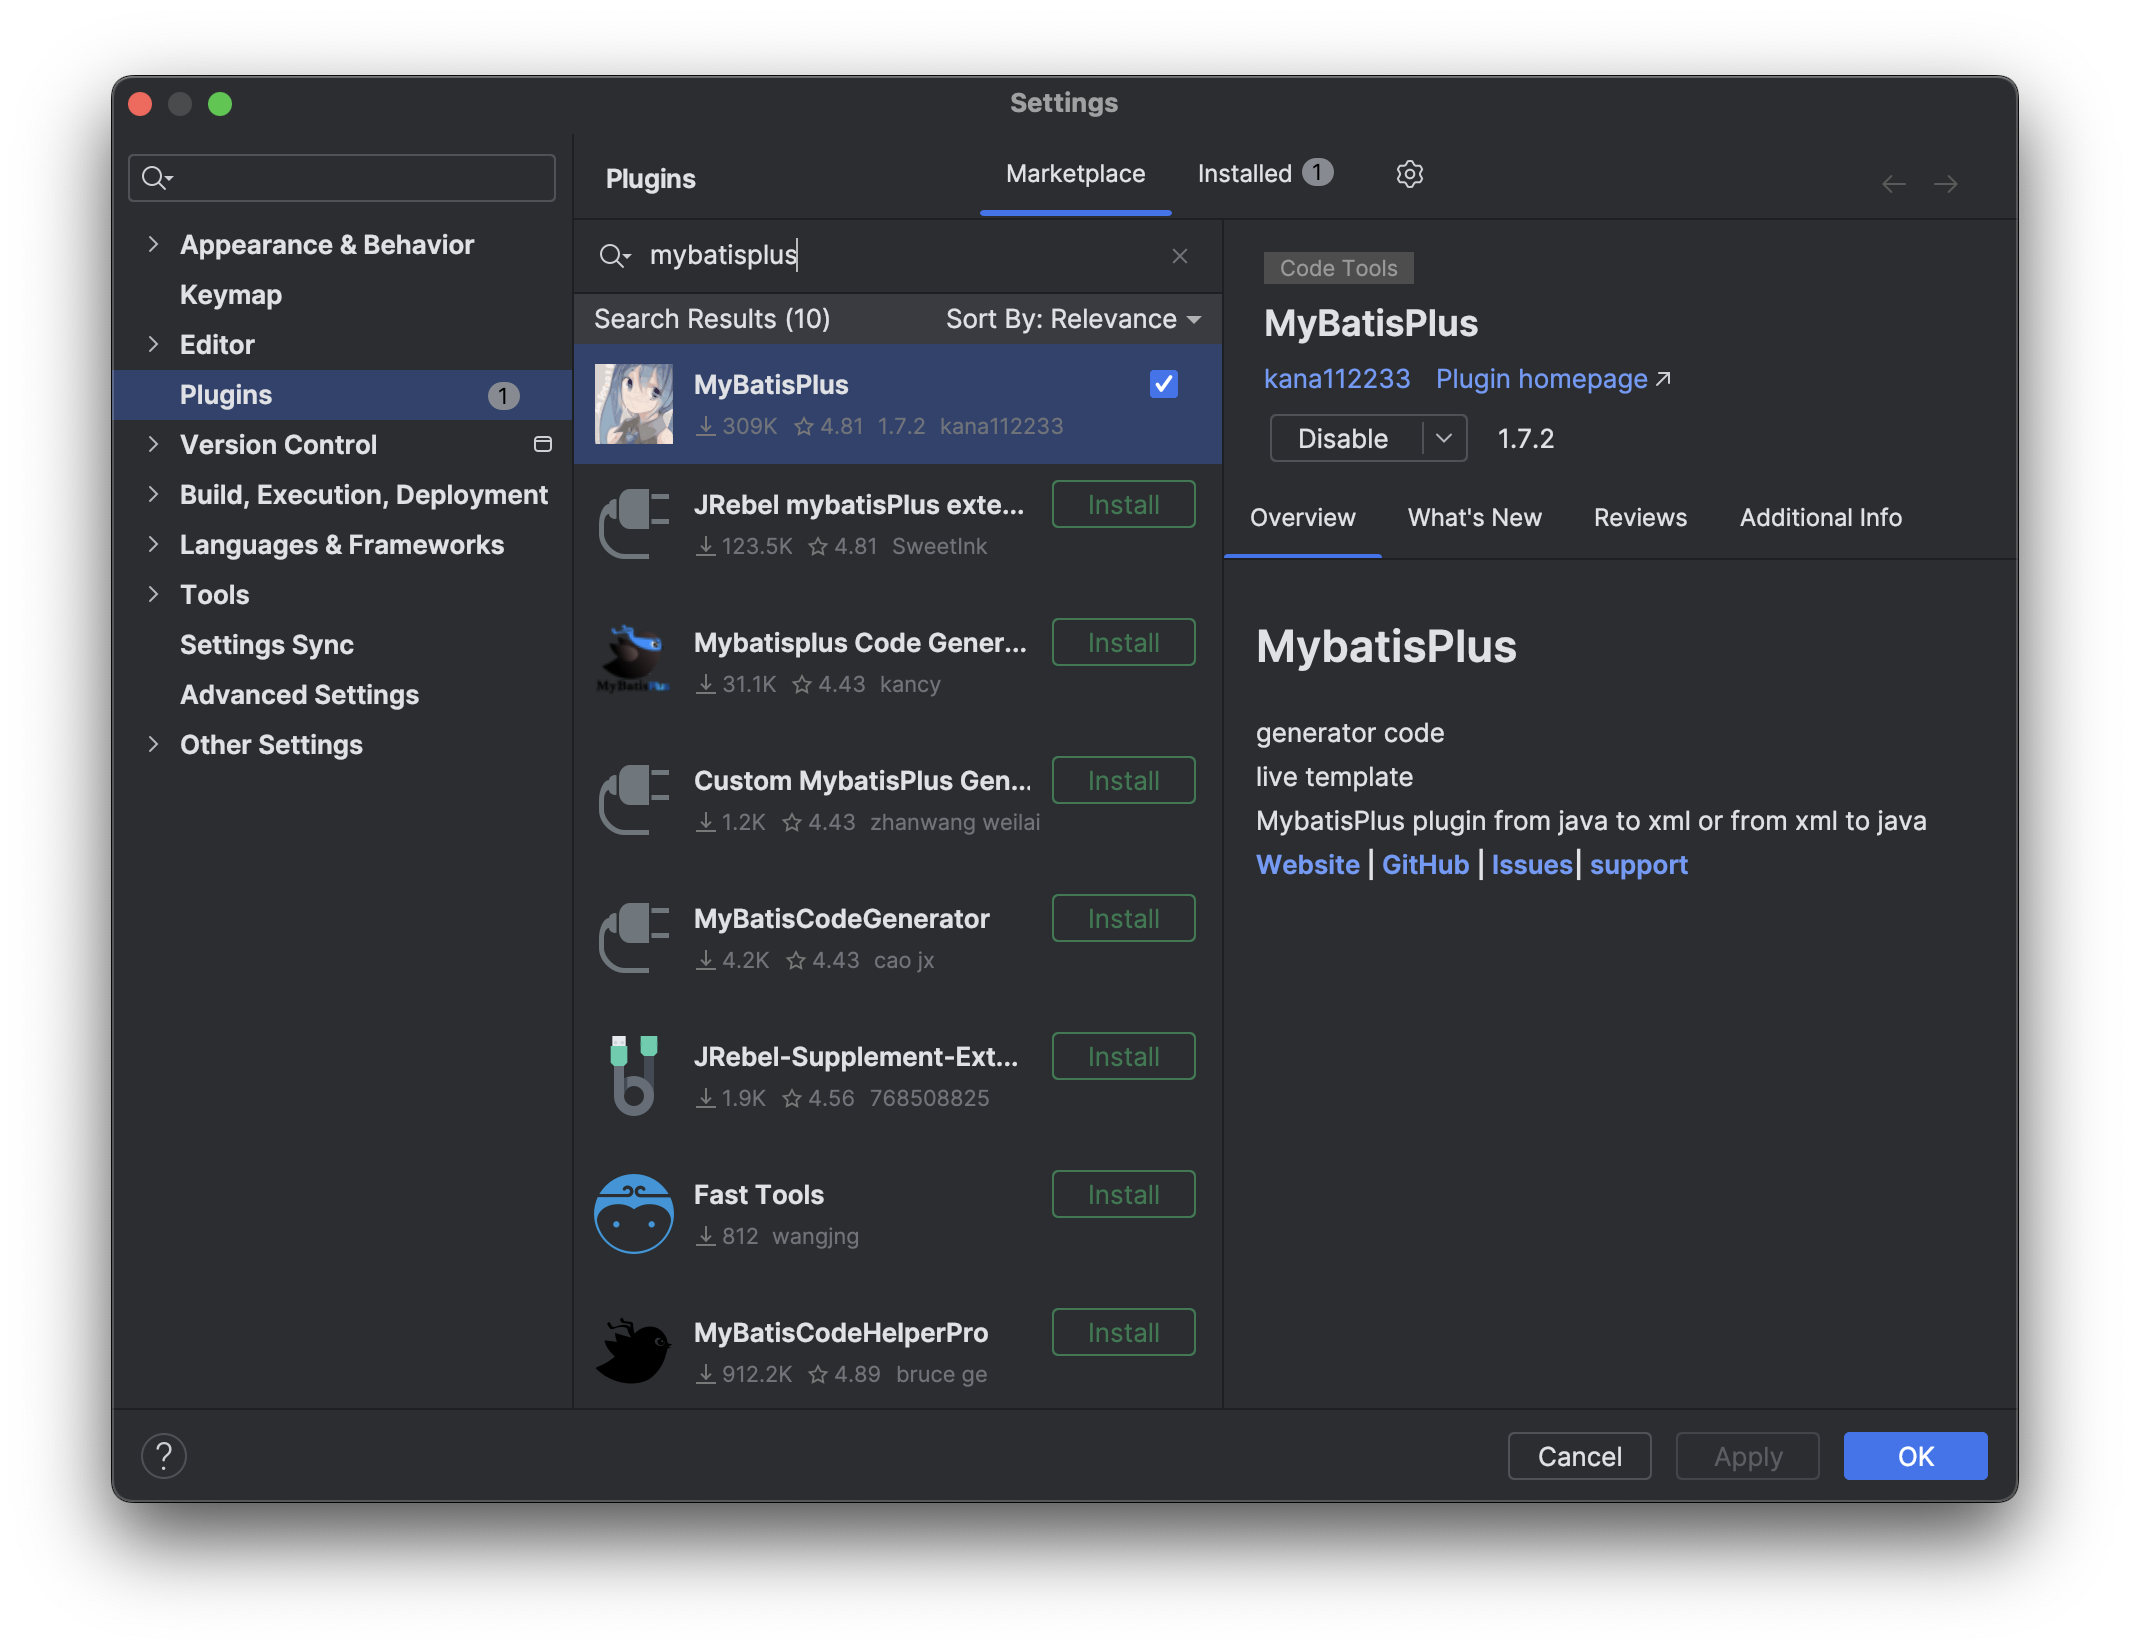Expand Build, Execution, Deployment section
The height and width of the screenshot is (1650, 2130).
click(153, 494)
